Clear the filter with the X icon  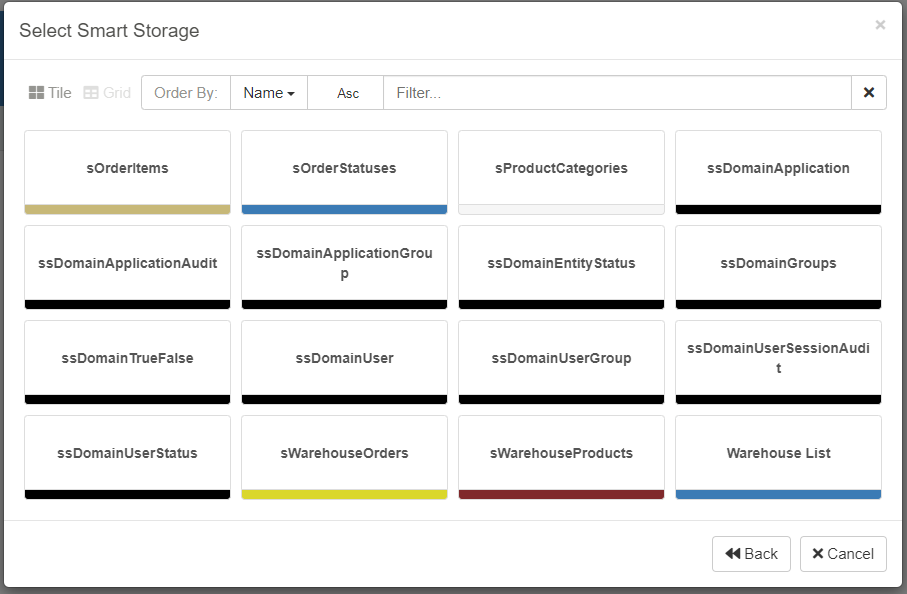[x=868, y=93]
